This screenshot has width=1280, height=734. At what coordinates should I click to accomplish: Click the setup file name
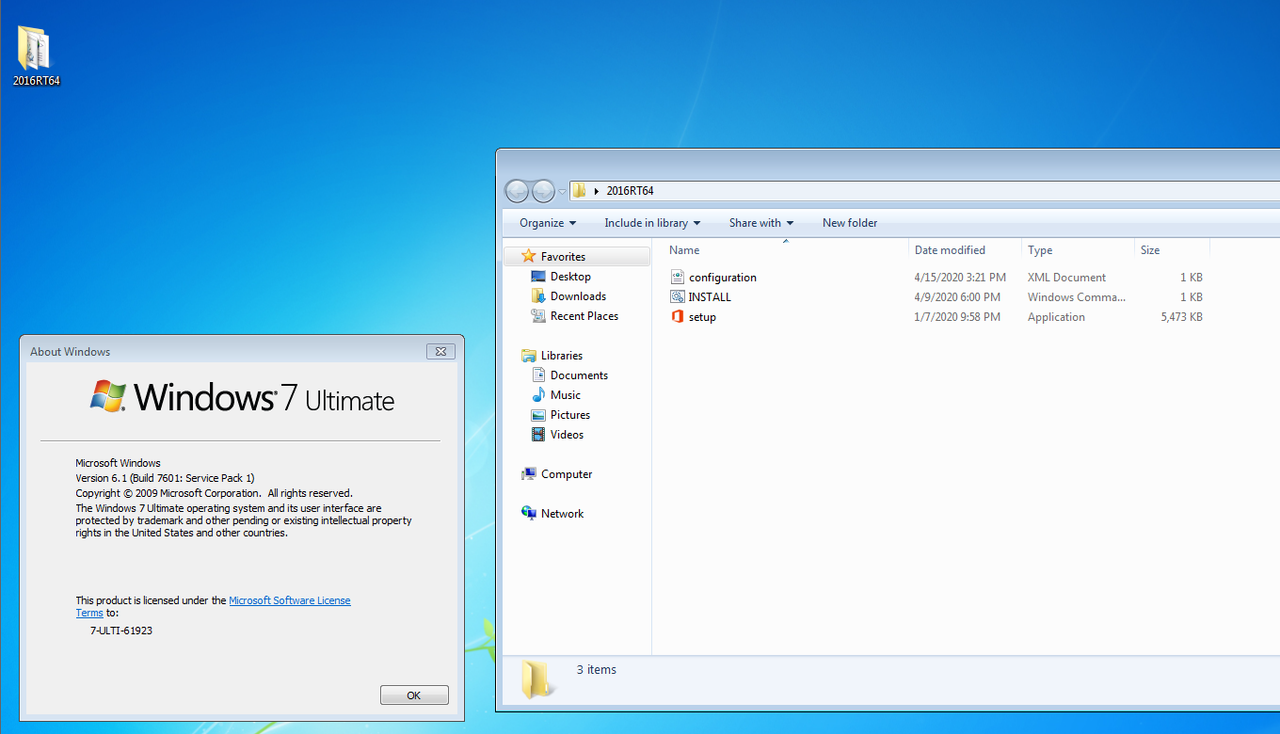703,317
